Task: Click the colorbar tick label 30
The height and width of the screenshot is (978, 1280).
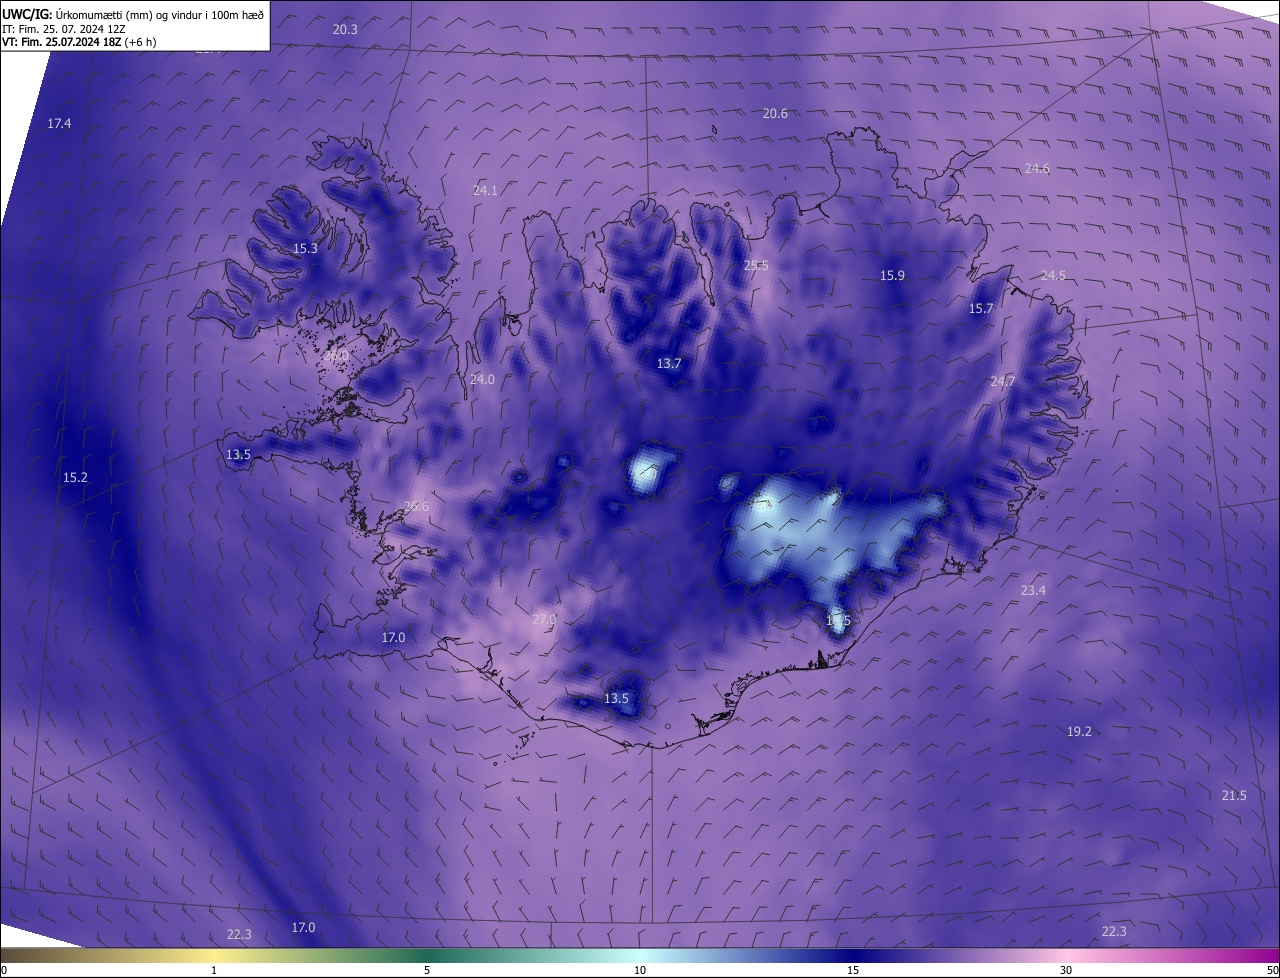Action: (1066, 970)
